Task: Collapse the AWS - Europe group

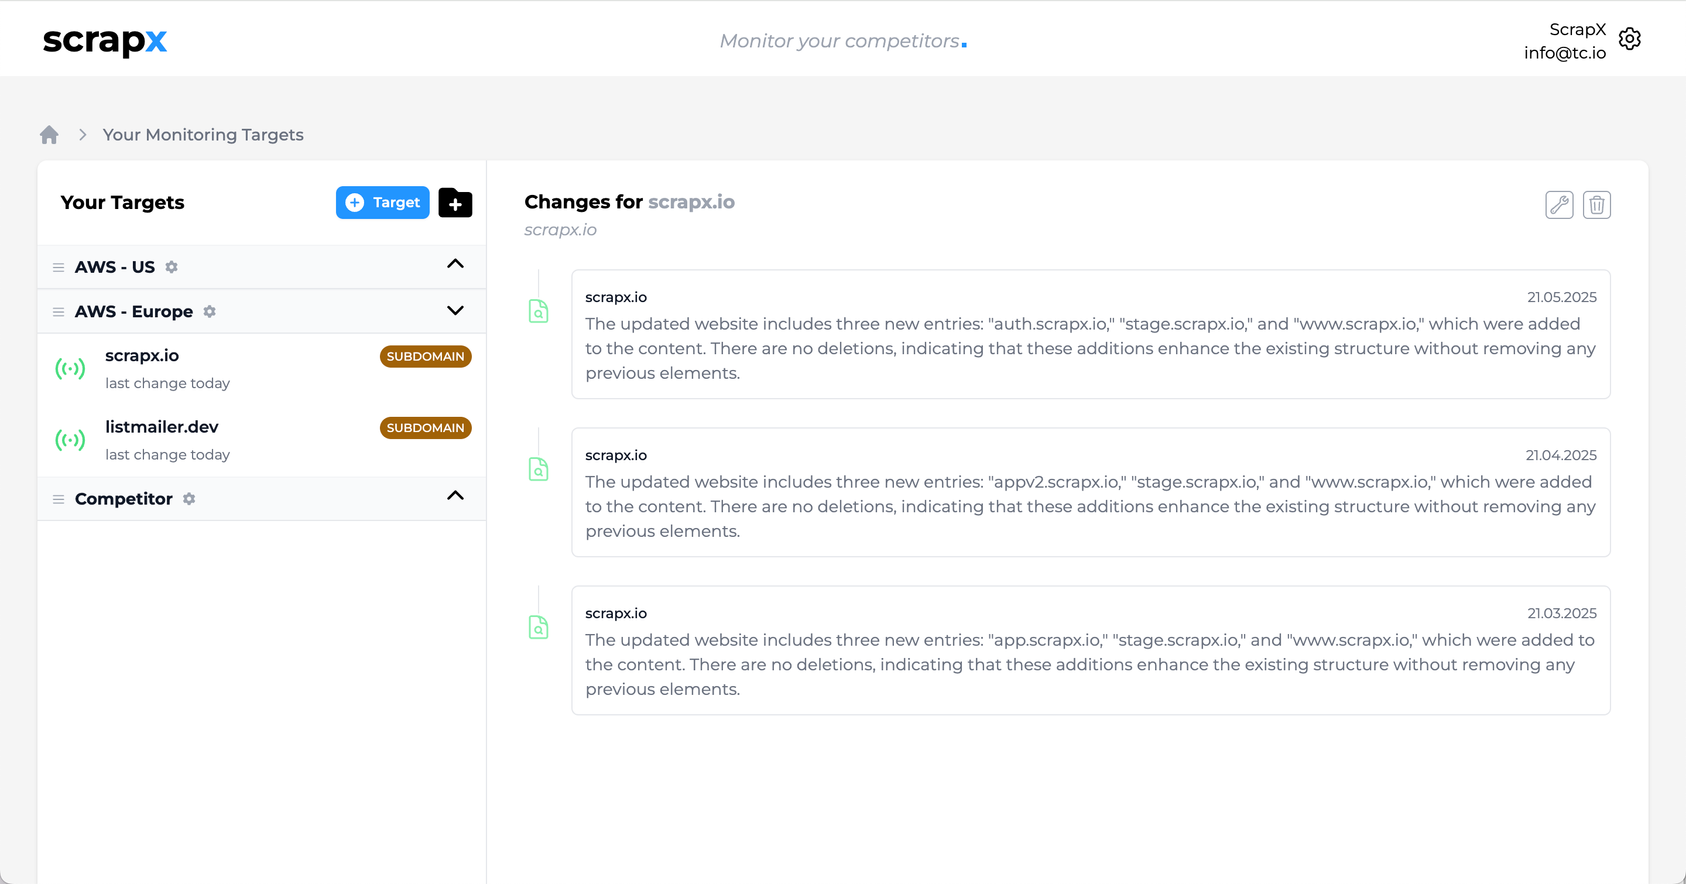Action: click(x=455, y=311)
